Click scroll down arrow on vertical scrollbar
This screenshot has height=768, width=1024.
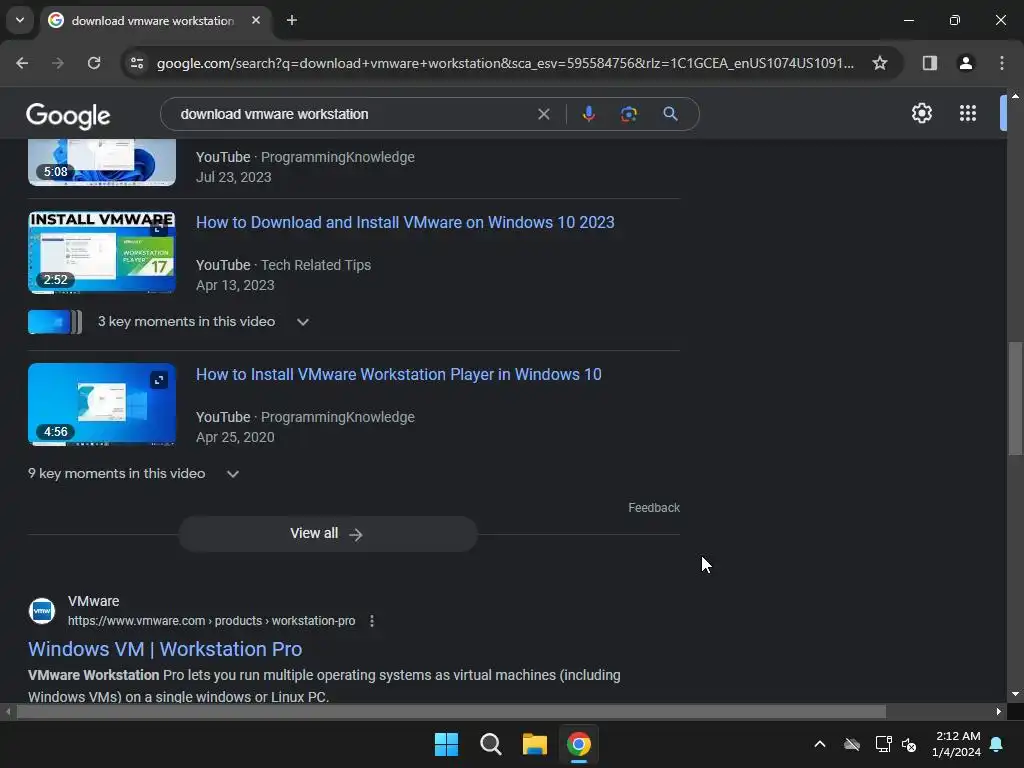[1015, 694]
